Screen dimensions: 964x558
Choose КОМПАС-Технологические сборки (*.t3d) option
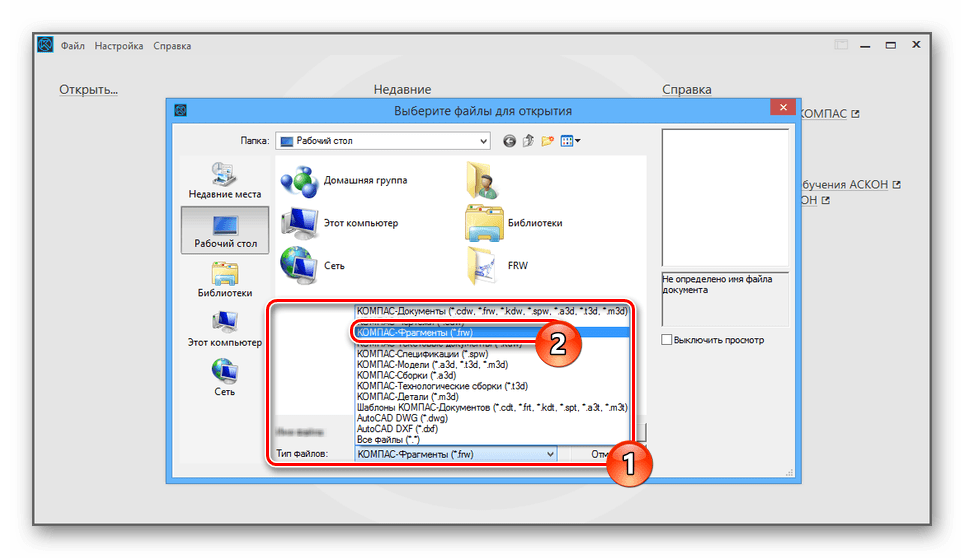click(x=492, y=386)
